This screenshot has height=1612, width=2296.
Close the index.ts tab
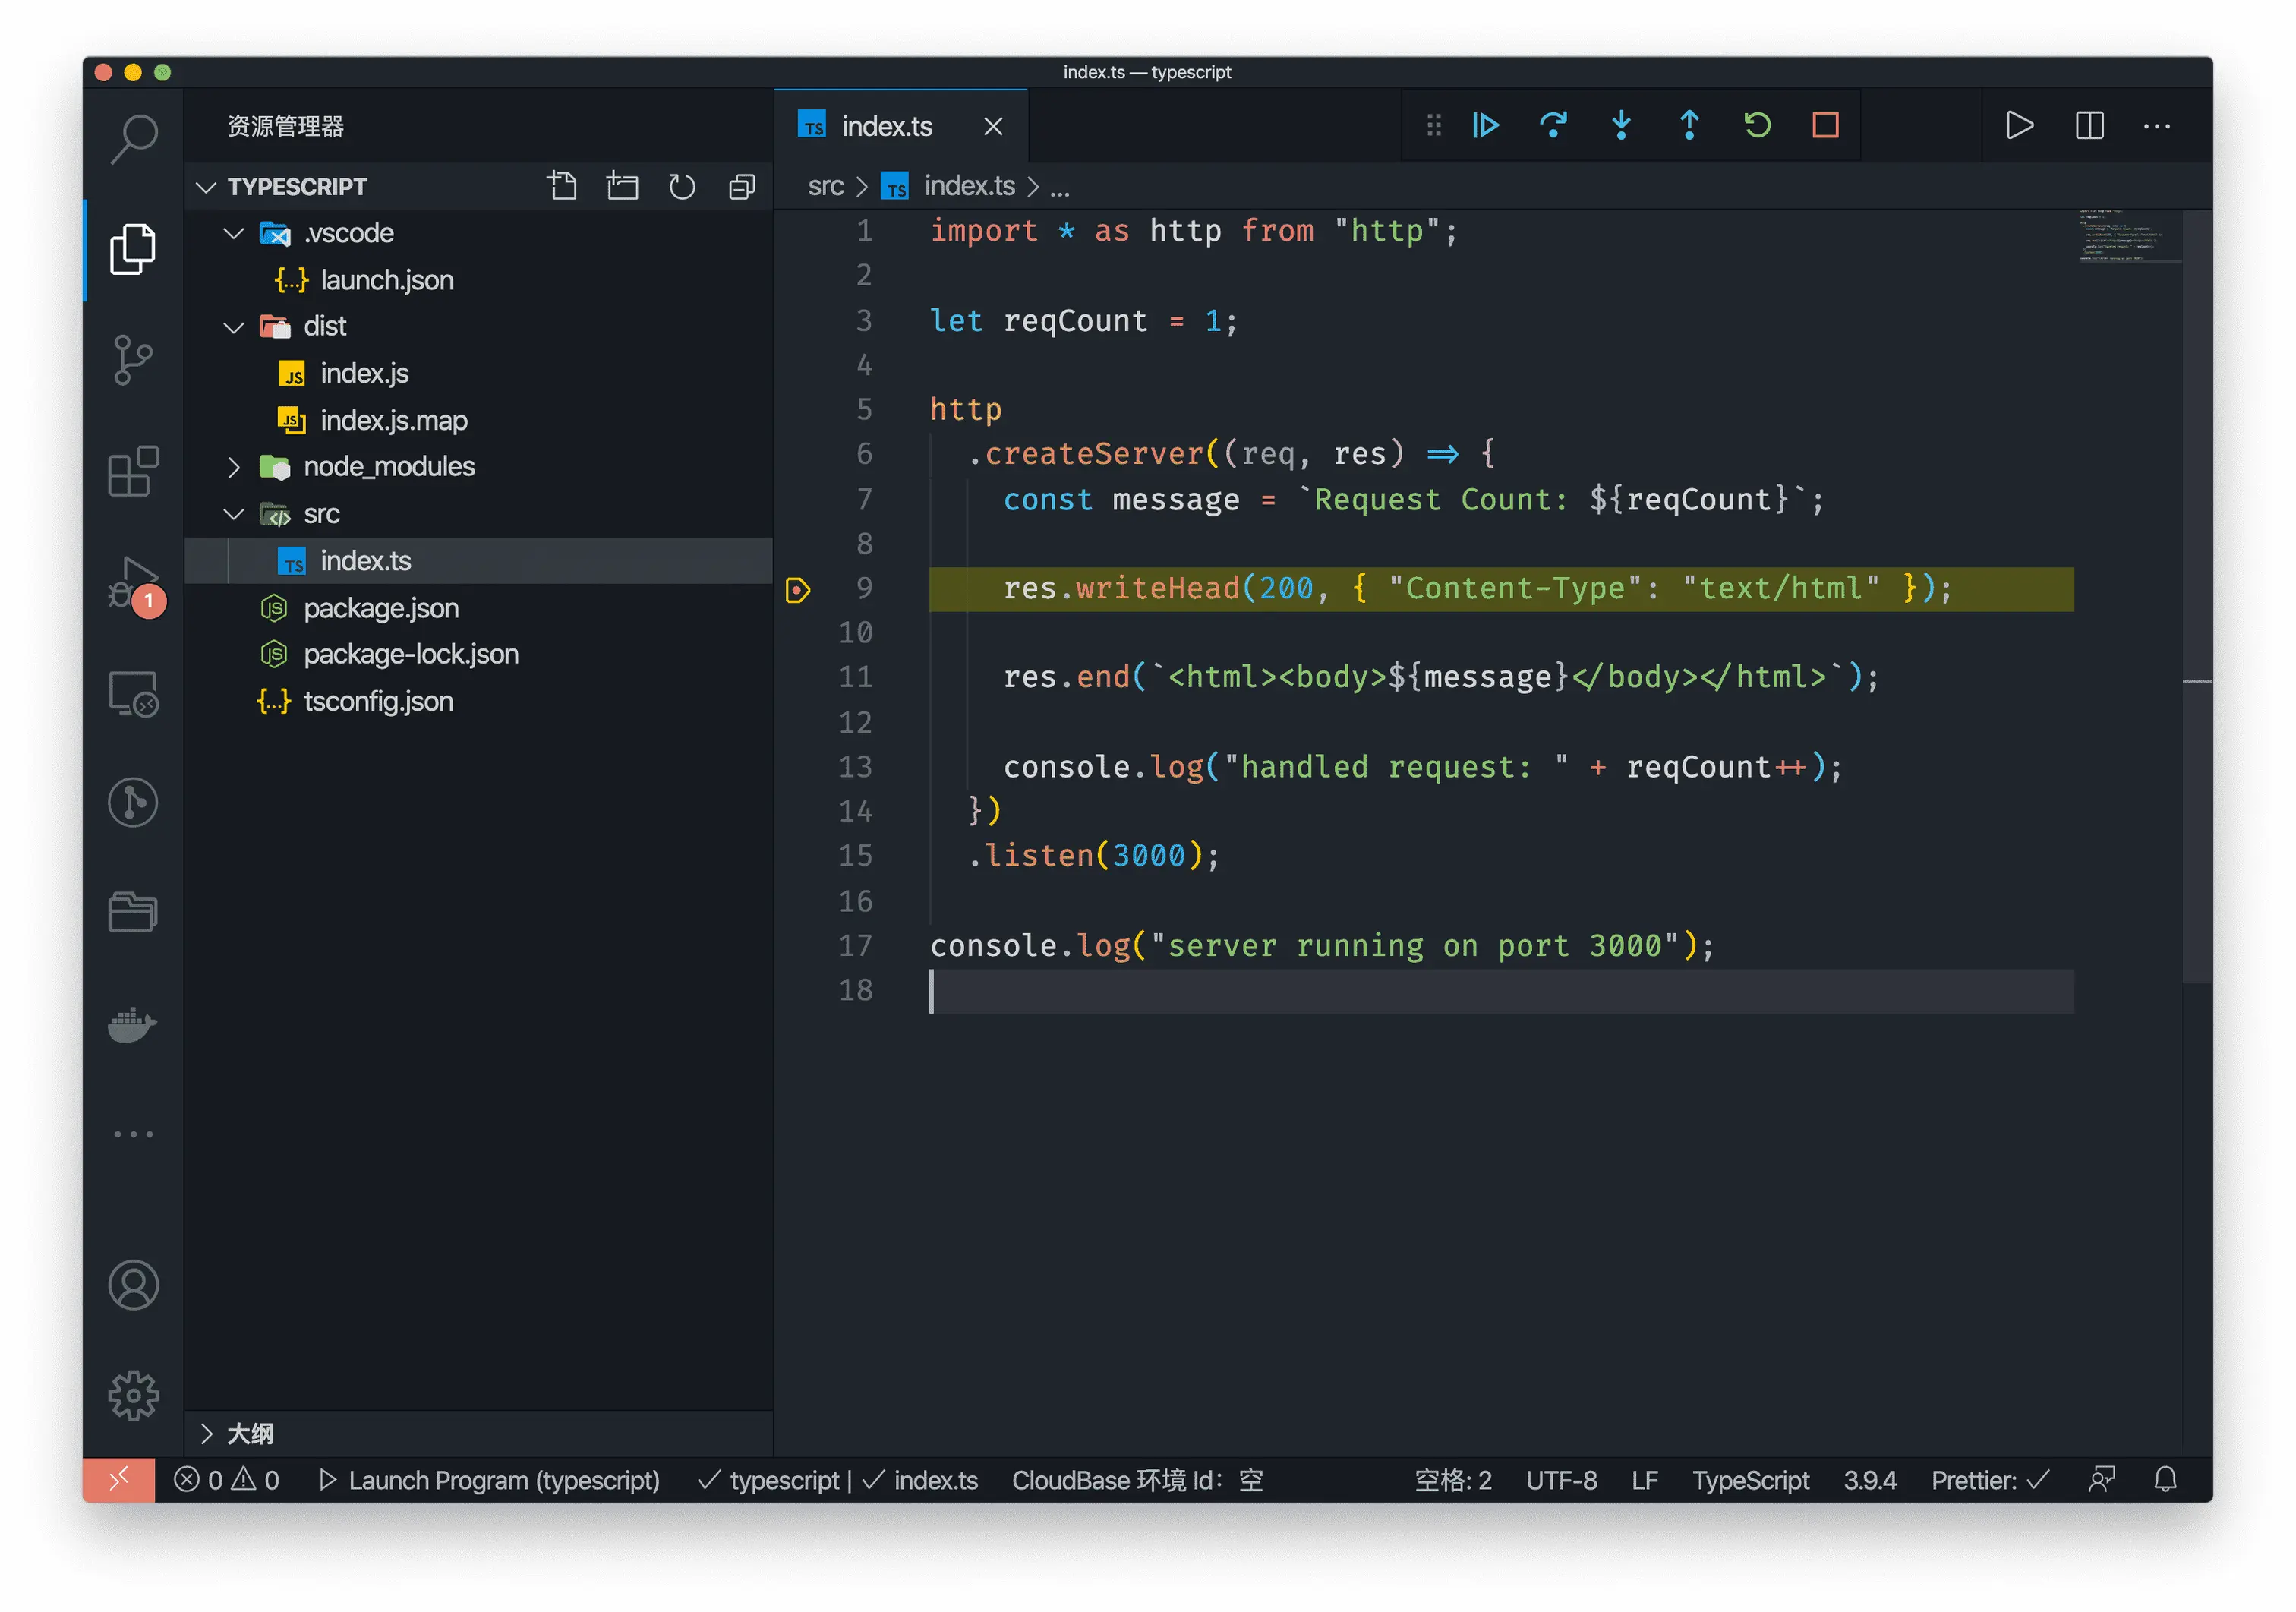[x=993, y=126]
